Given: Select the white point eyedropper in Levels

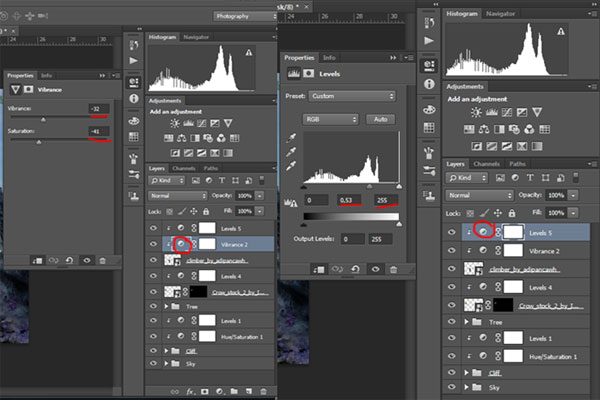Looking at the screenshot, I should [291, 168].
